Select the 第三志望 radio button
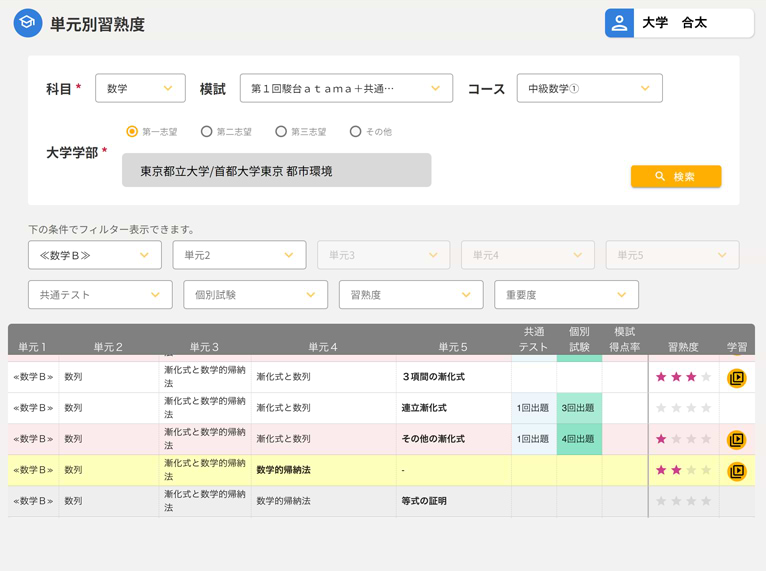The width and height of the screenshot is (766, 571). click(x=281, y=131)
